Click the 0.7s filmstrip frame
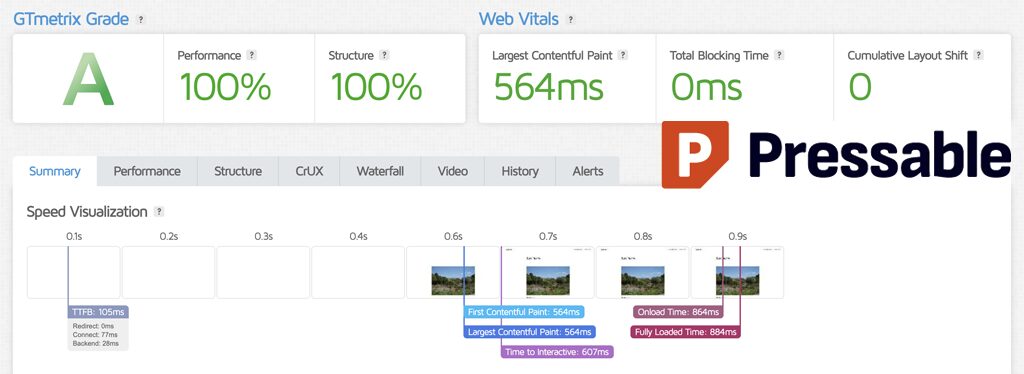Viewport: 1024px width, 374px height. coord(547,272)
